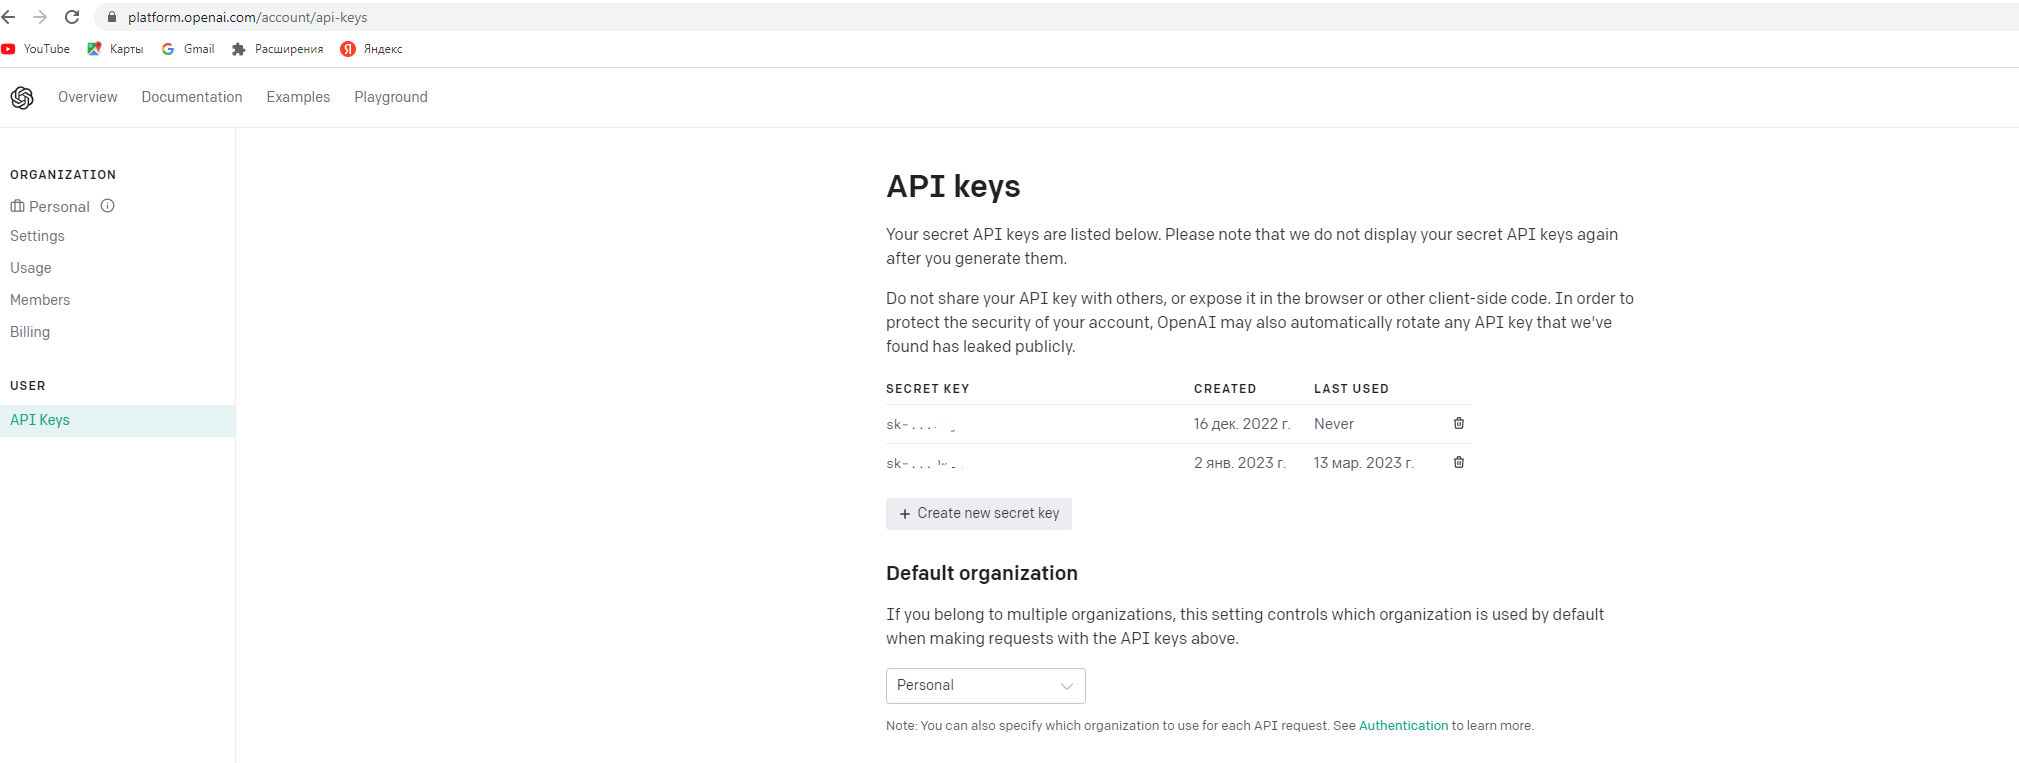The height and width of the screenshot is (763, 2019).
Task: Click the OpenAI logo icon
Action: [x=22, y=97]
